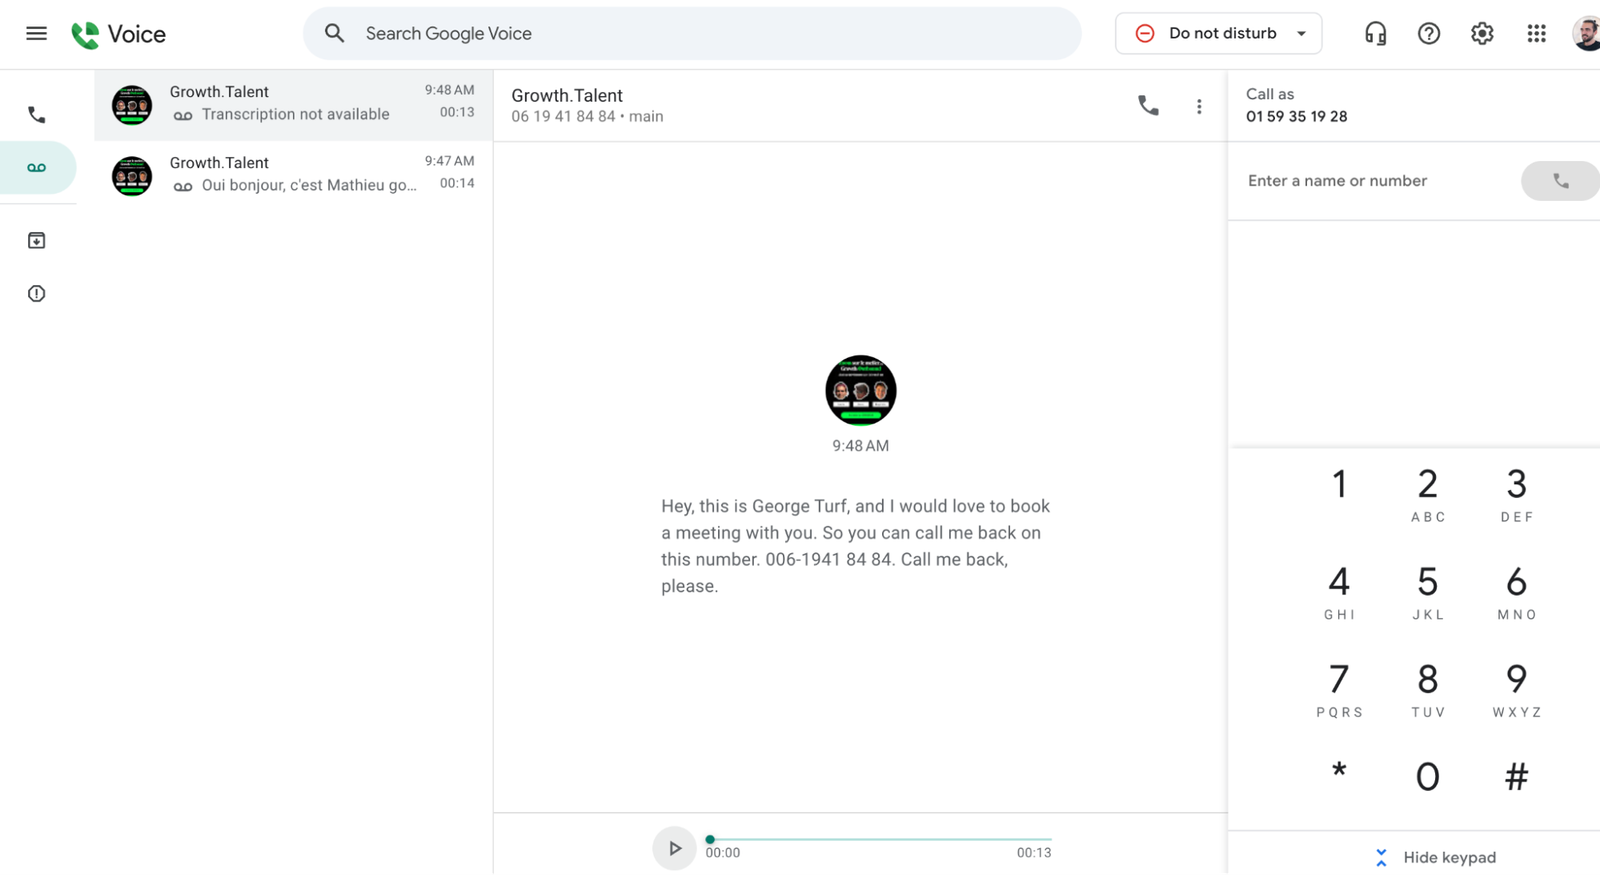
Task: Dial keypad digit 0
Action: [x=1428, y=777]
